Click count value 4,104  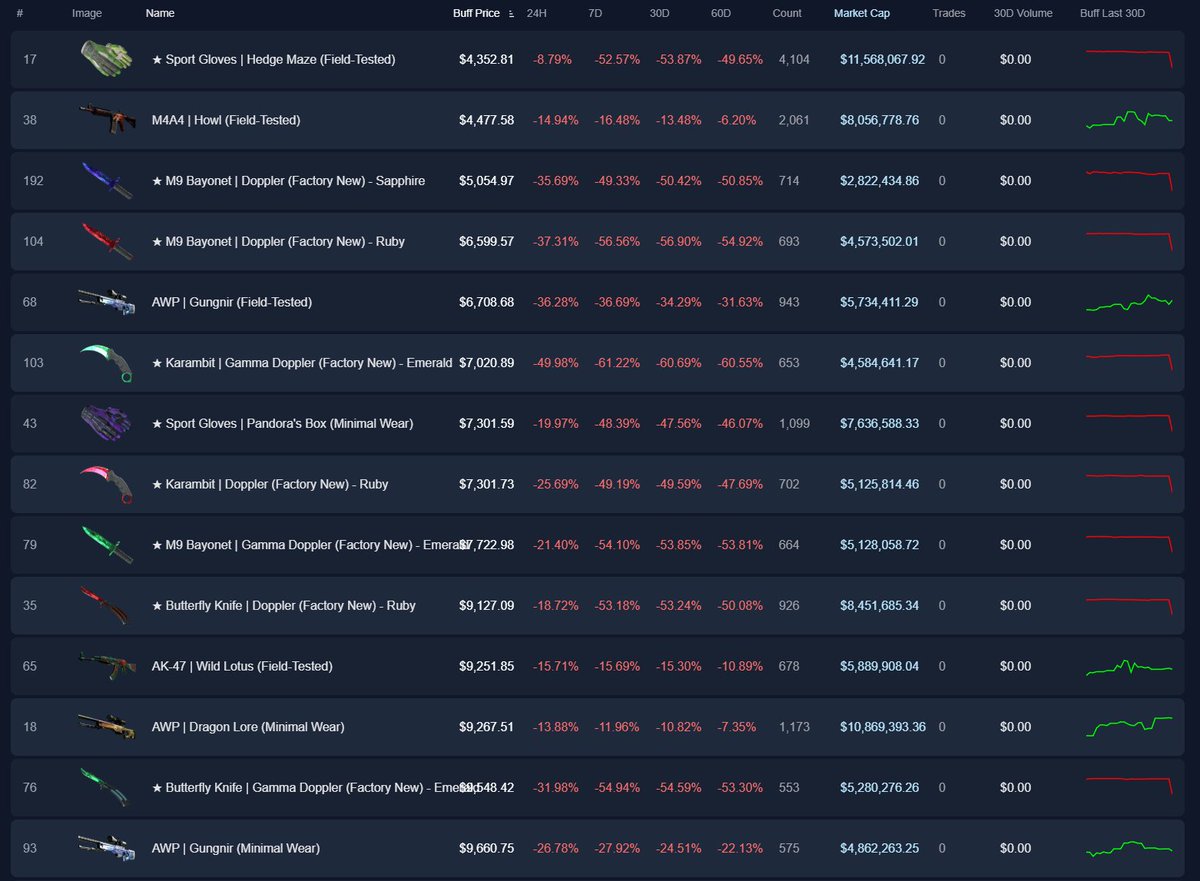tap(794, 60)
